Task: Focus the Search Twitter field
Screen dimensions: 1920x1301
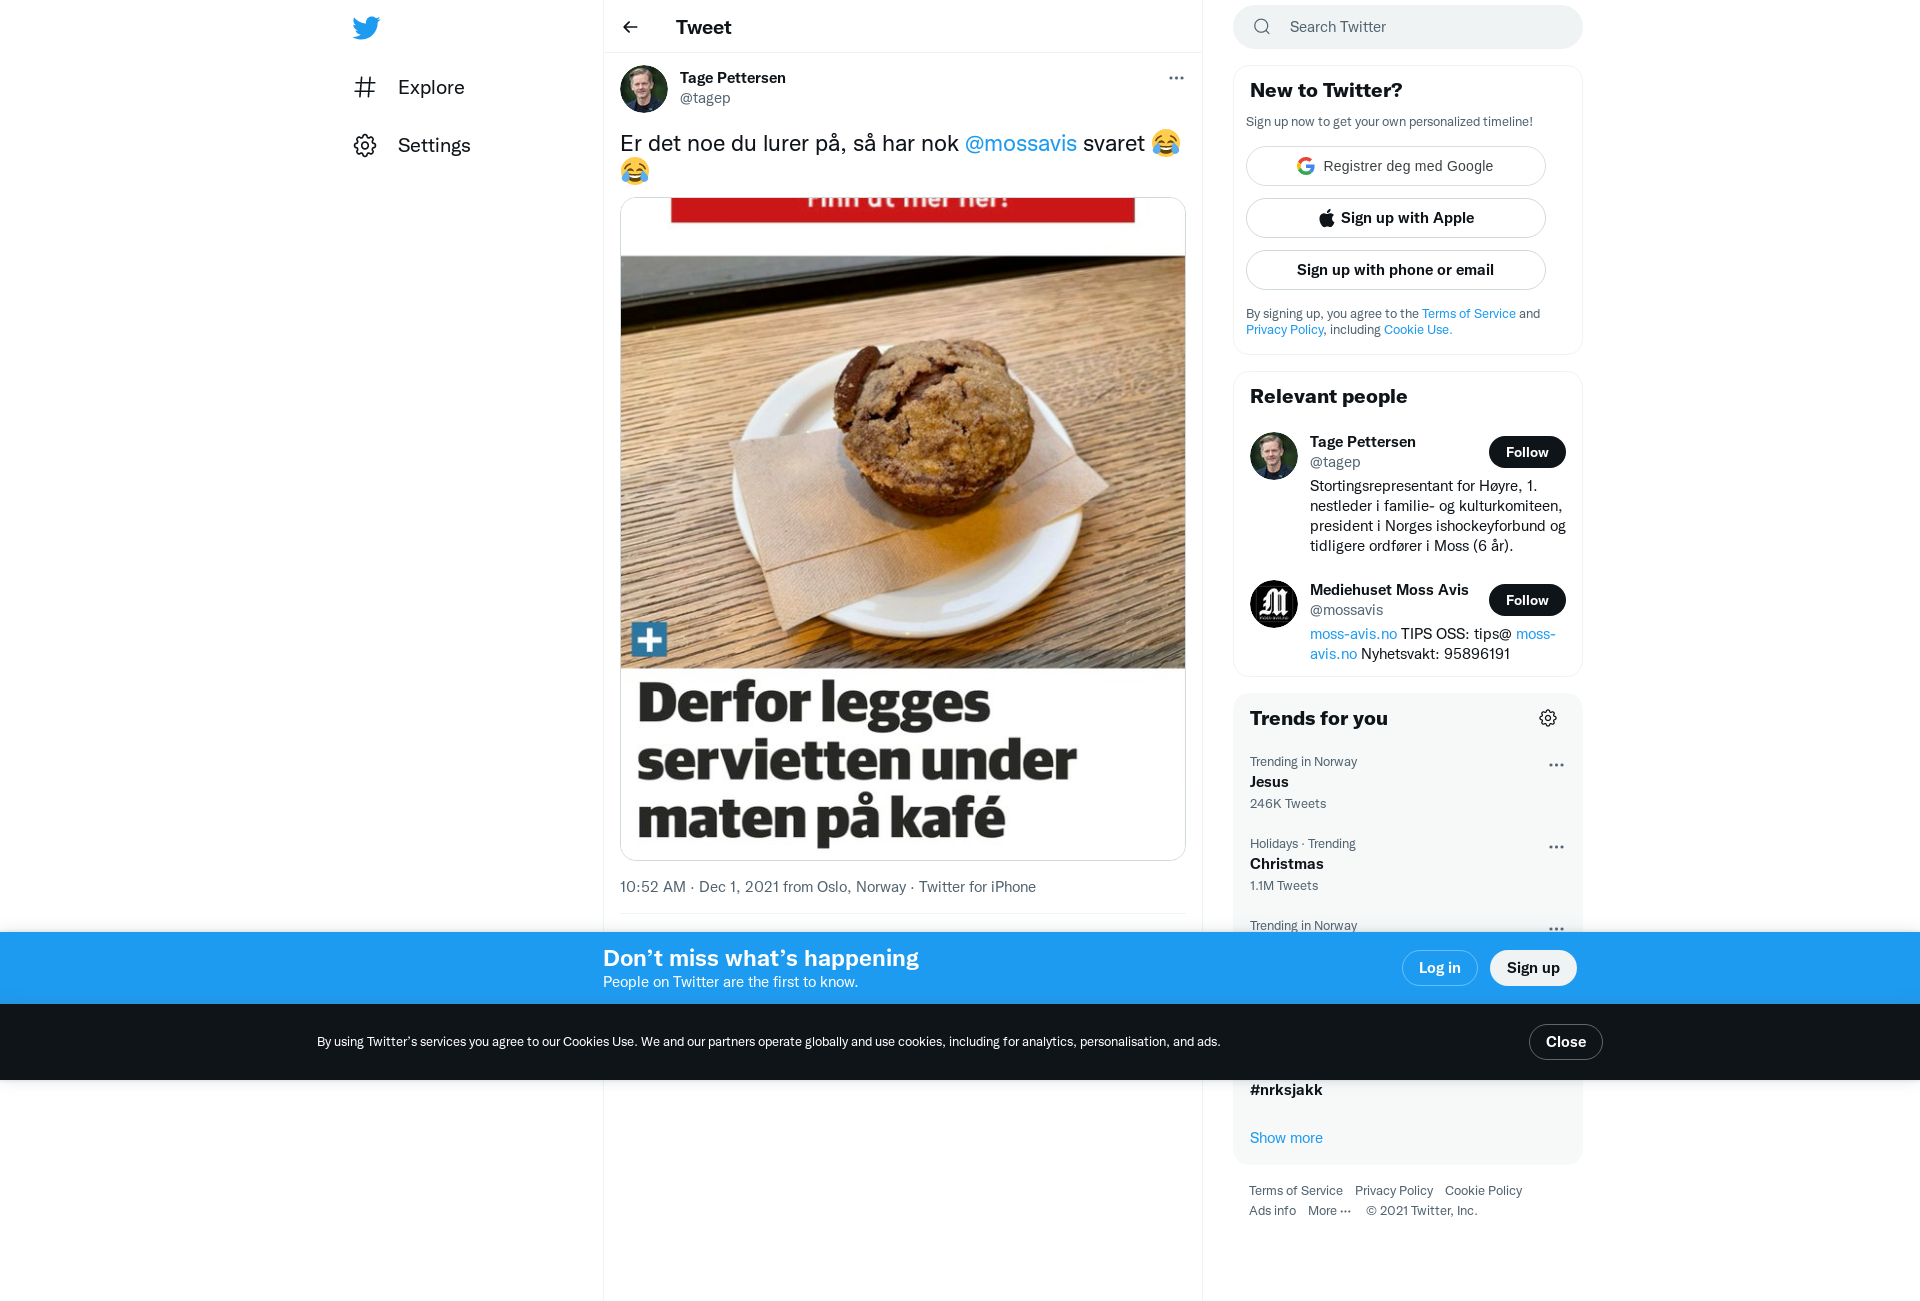Action: click(x=1408, y=27)
